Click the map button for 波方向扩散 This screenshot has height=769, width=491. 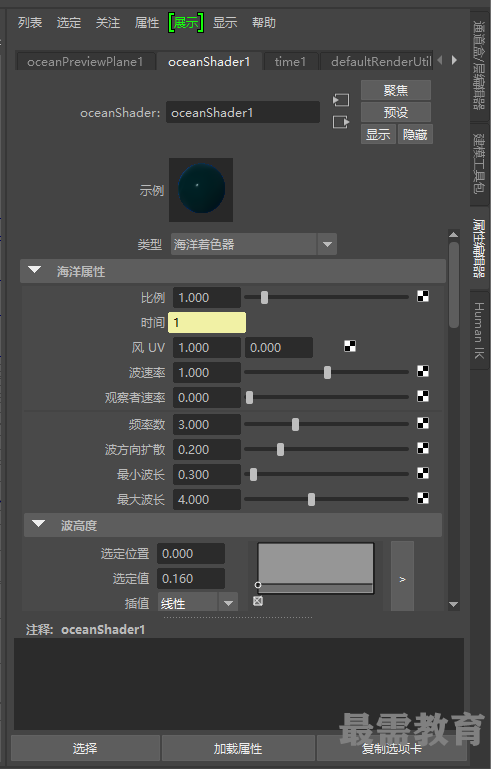[423, 448]
